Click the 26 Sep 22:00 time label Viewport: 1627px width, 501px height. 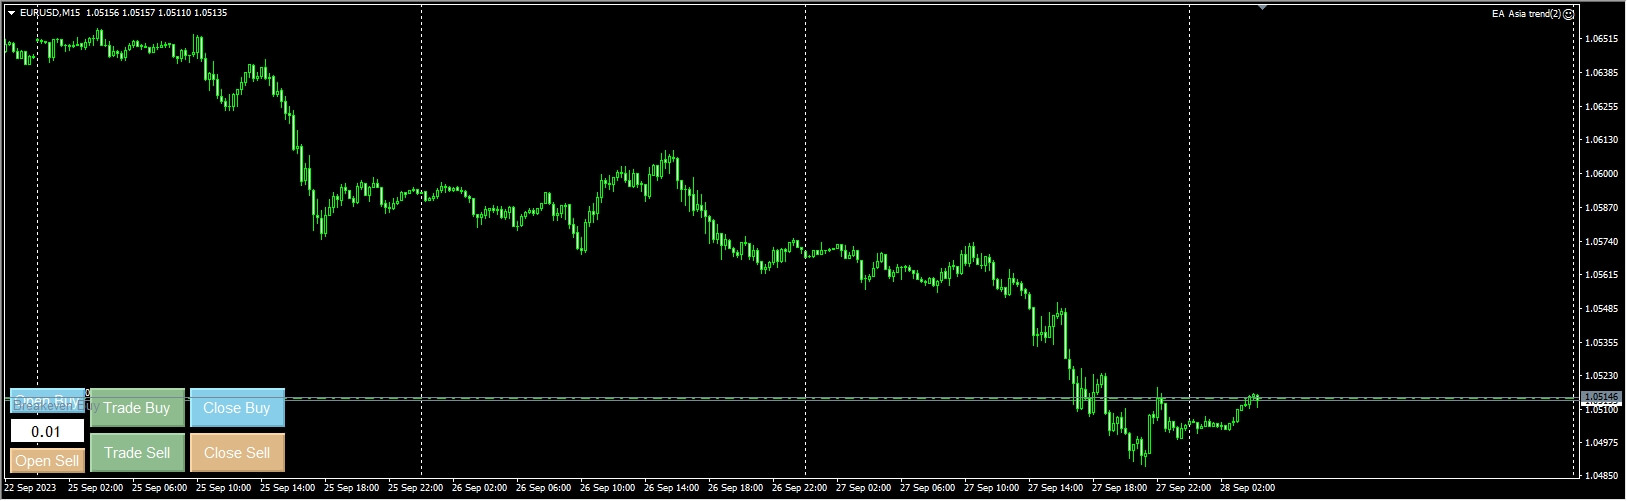(x=799, y=489)
